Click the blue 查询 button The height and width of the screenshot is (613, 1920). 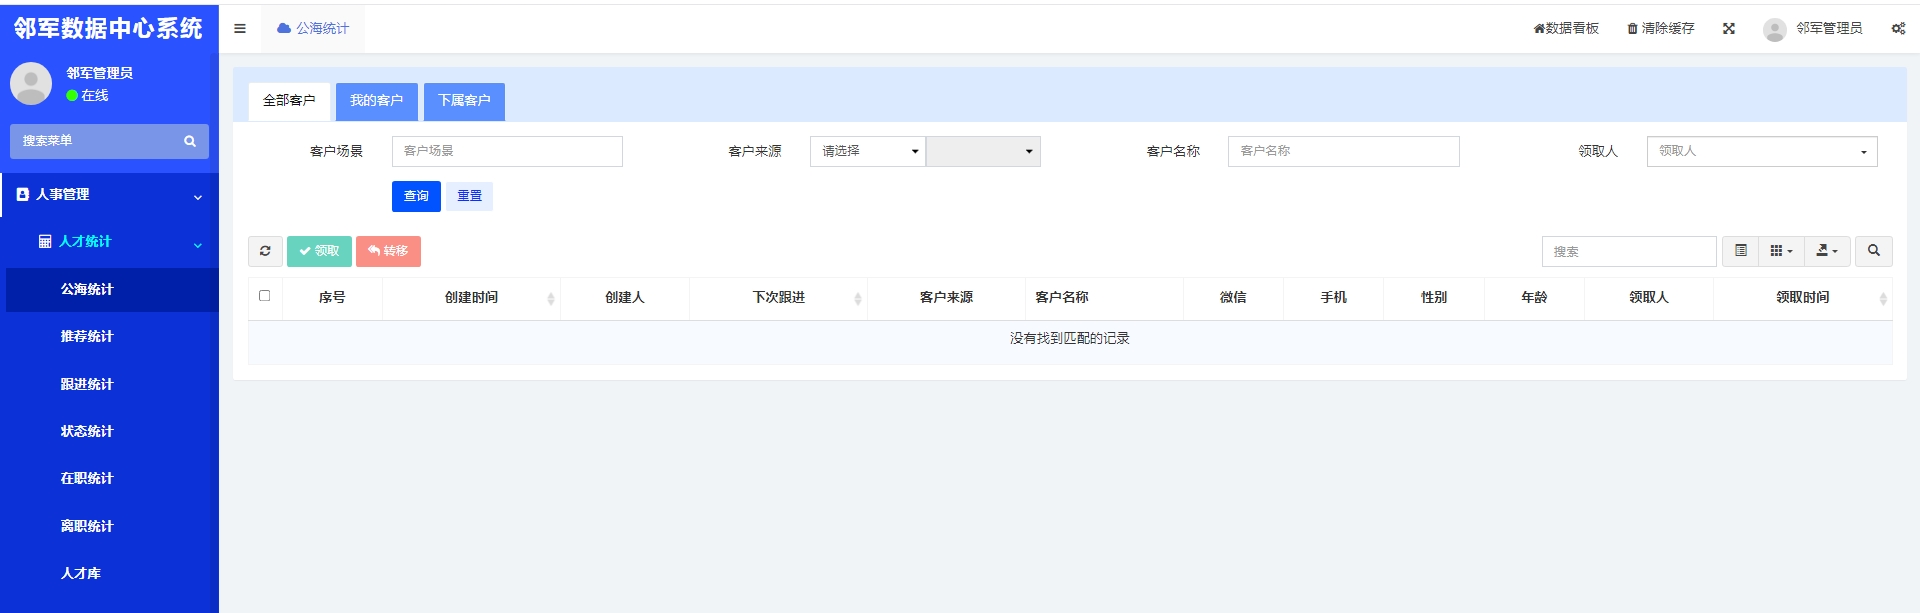[416, 196]
